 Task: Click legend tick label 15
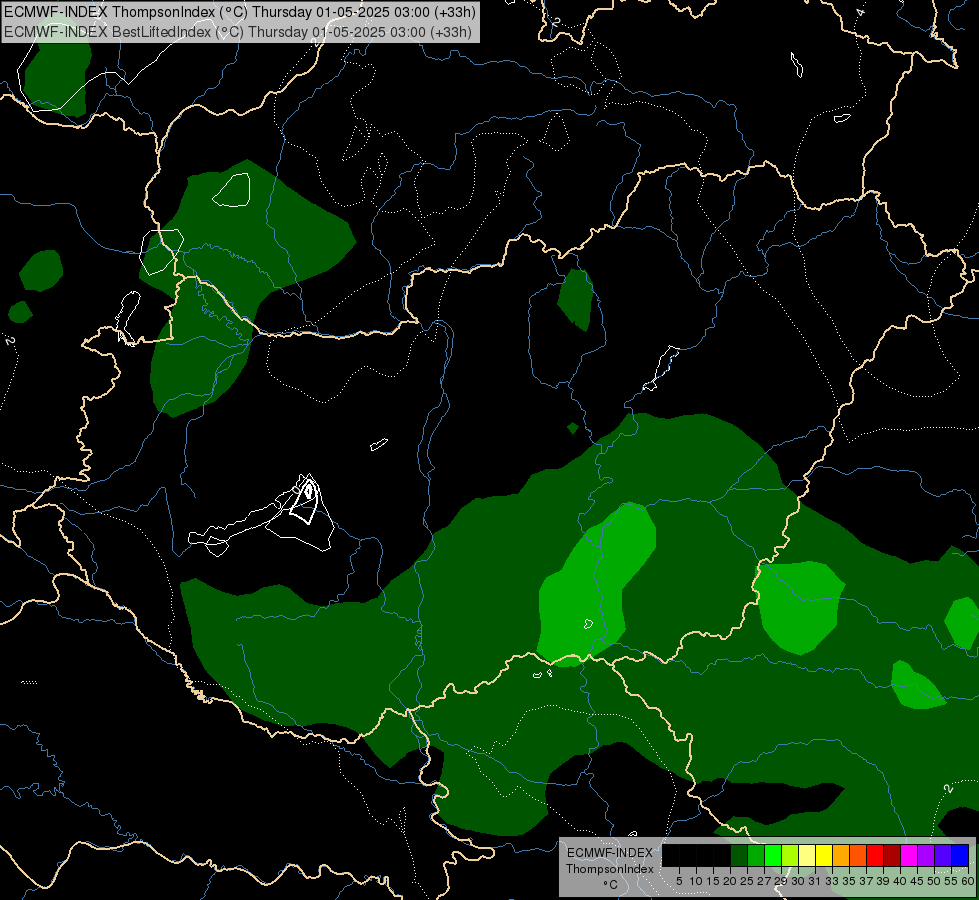pyautogui.click(x=713, y=881)
